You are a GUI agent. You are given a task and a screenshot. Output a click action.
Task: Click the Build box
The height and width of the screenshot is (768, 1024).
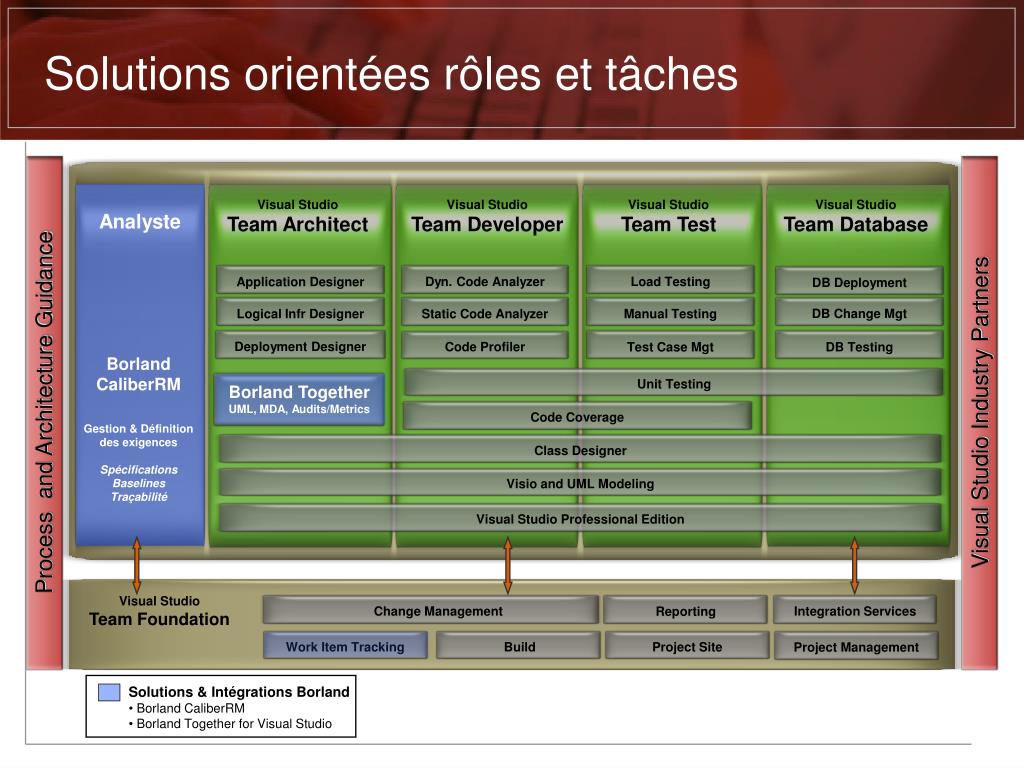tap(519, 646)
